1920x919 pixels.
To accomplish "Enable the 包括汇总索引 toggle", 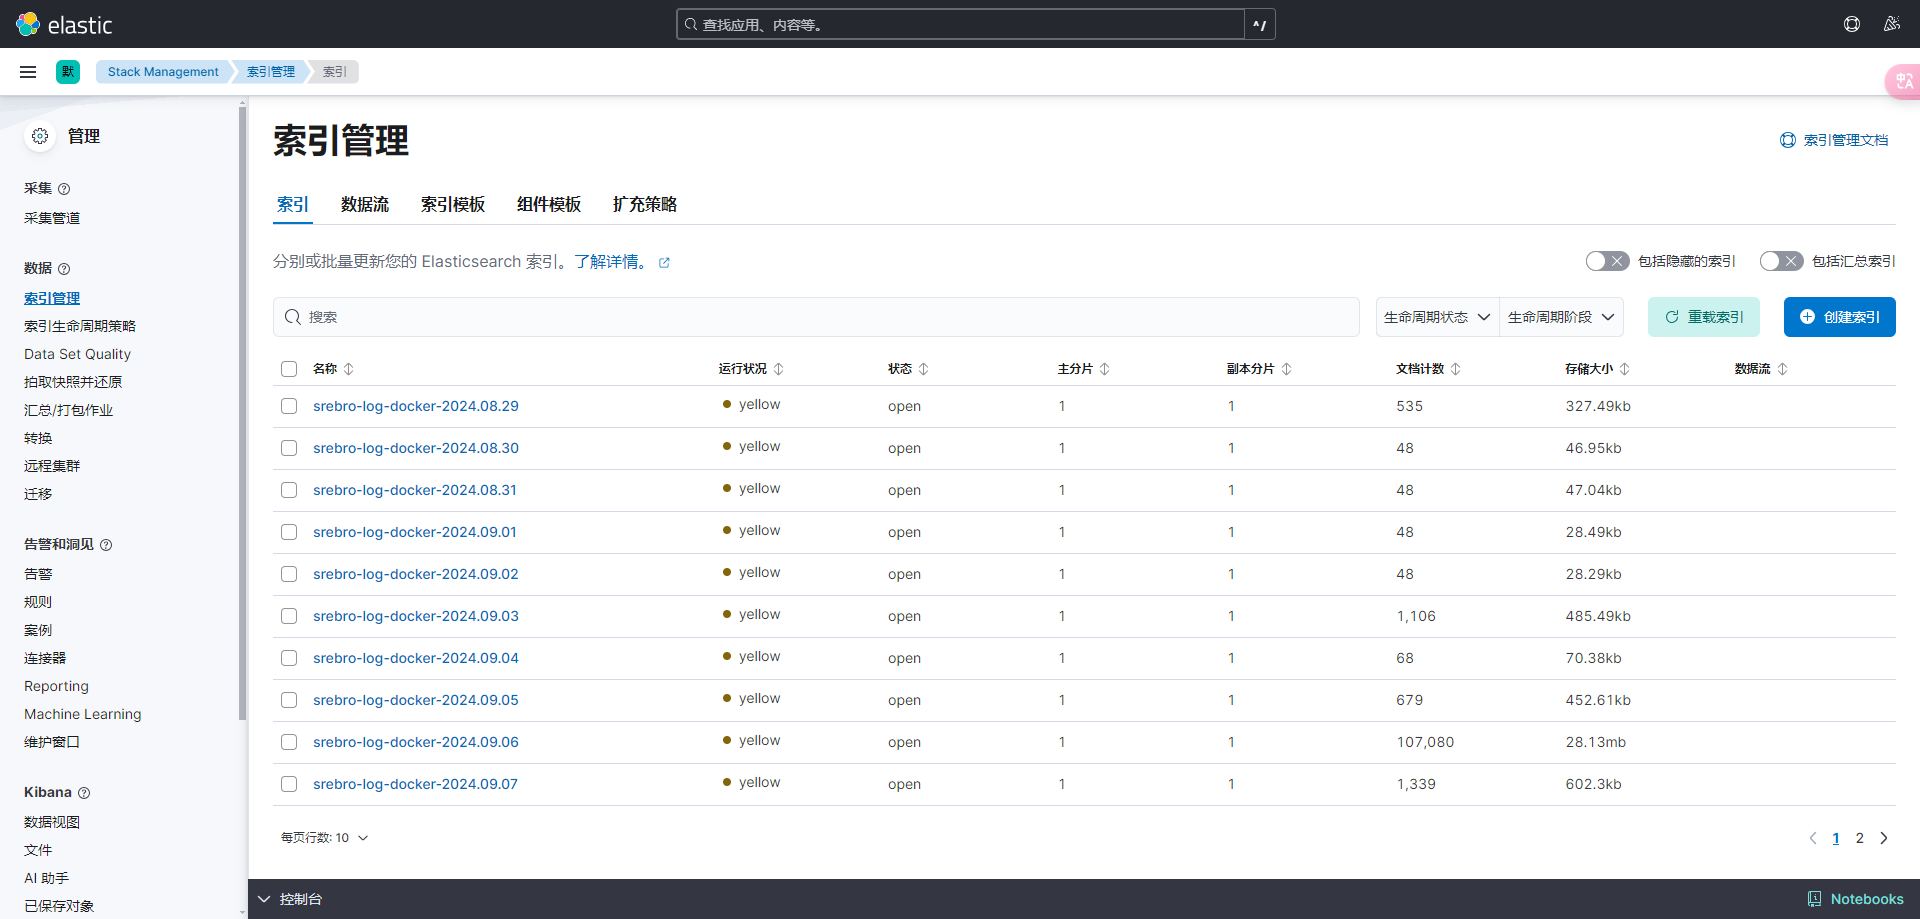I will (x=1781, y=261).
